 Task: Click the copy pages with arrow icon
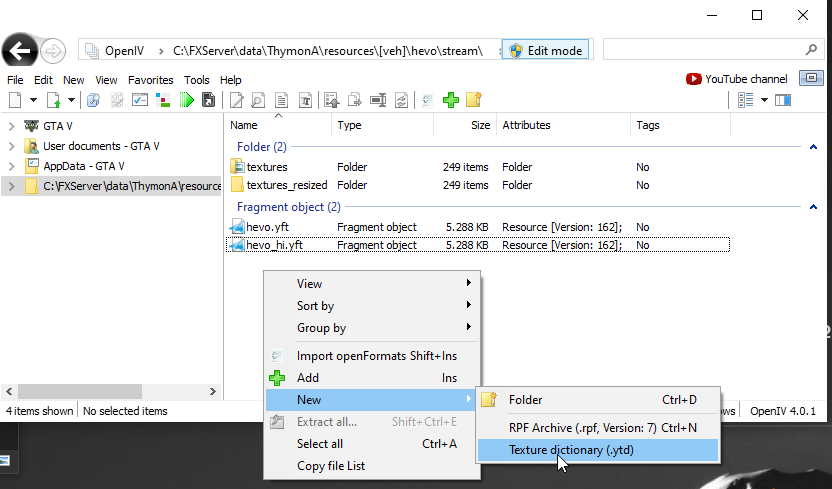tap(355, 100)
